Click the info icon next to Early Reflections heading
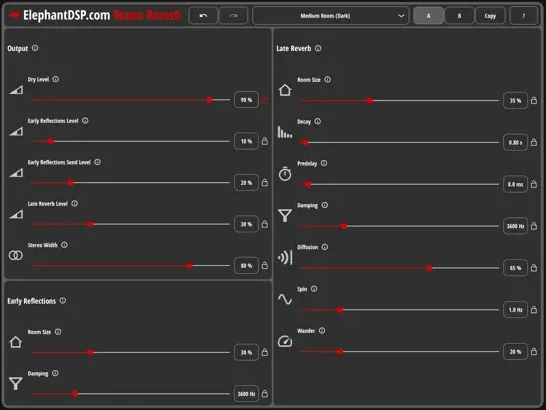 pyautogui.click(x=63, y=300)
